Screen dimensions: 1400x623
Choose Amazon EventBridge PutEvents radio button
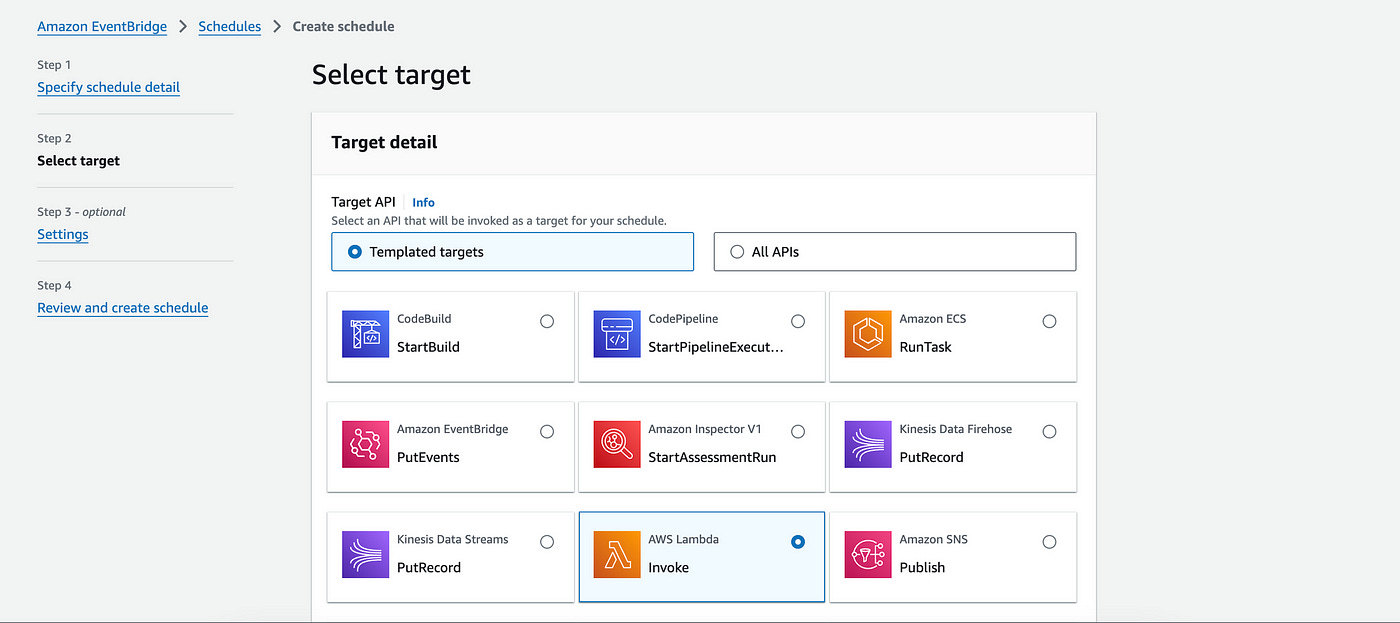[547, 431]
